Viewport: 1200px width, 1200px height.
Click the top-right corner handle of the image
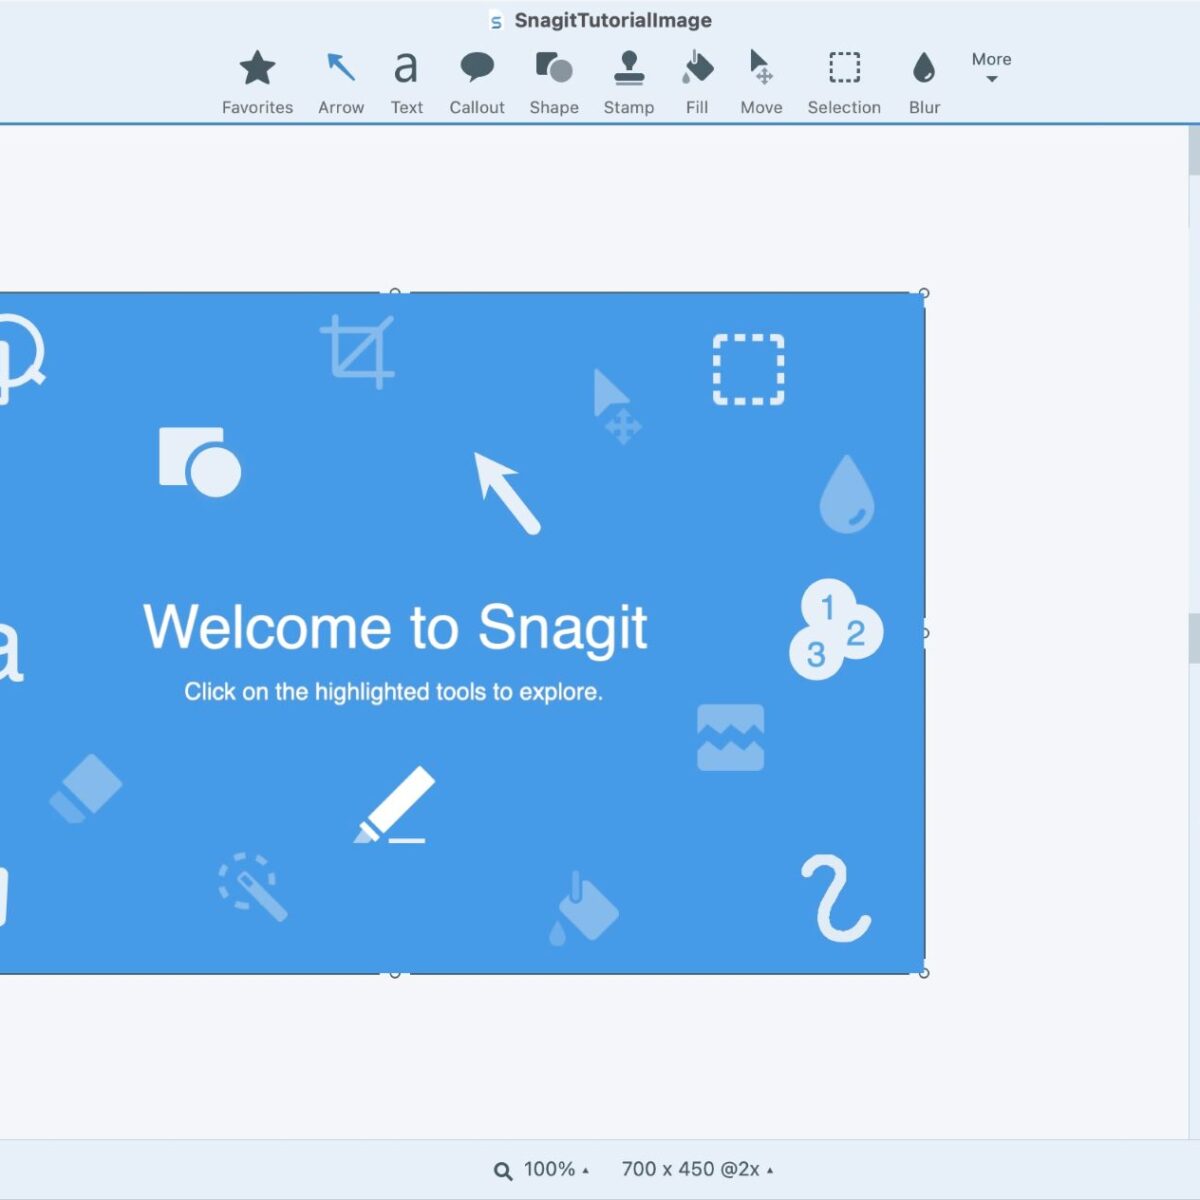click(x=924, y=293)
